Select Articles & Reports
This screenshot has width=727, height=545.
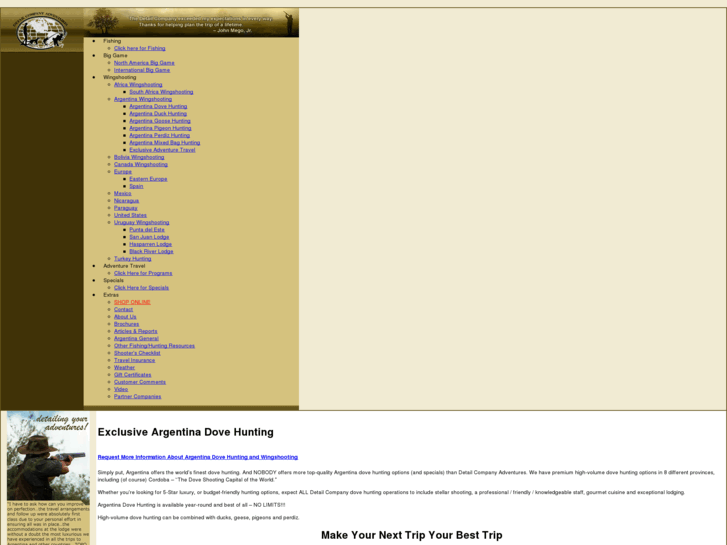136,331
